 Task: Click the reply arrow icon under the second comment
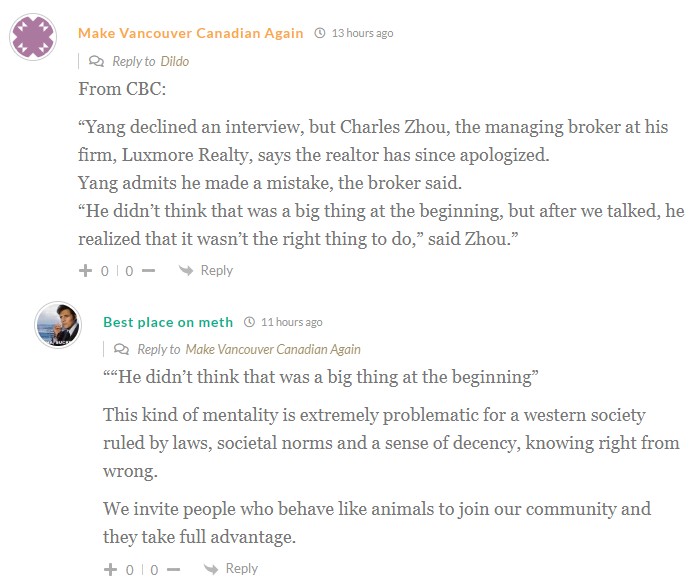click(211, 568)
